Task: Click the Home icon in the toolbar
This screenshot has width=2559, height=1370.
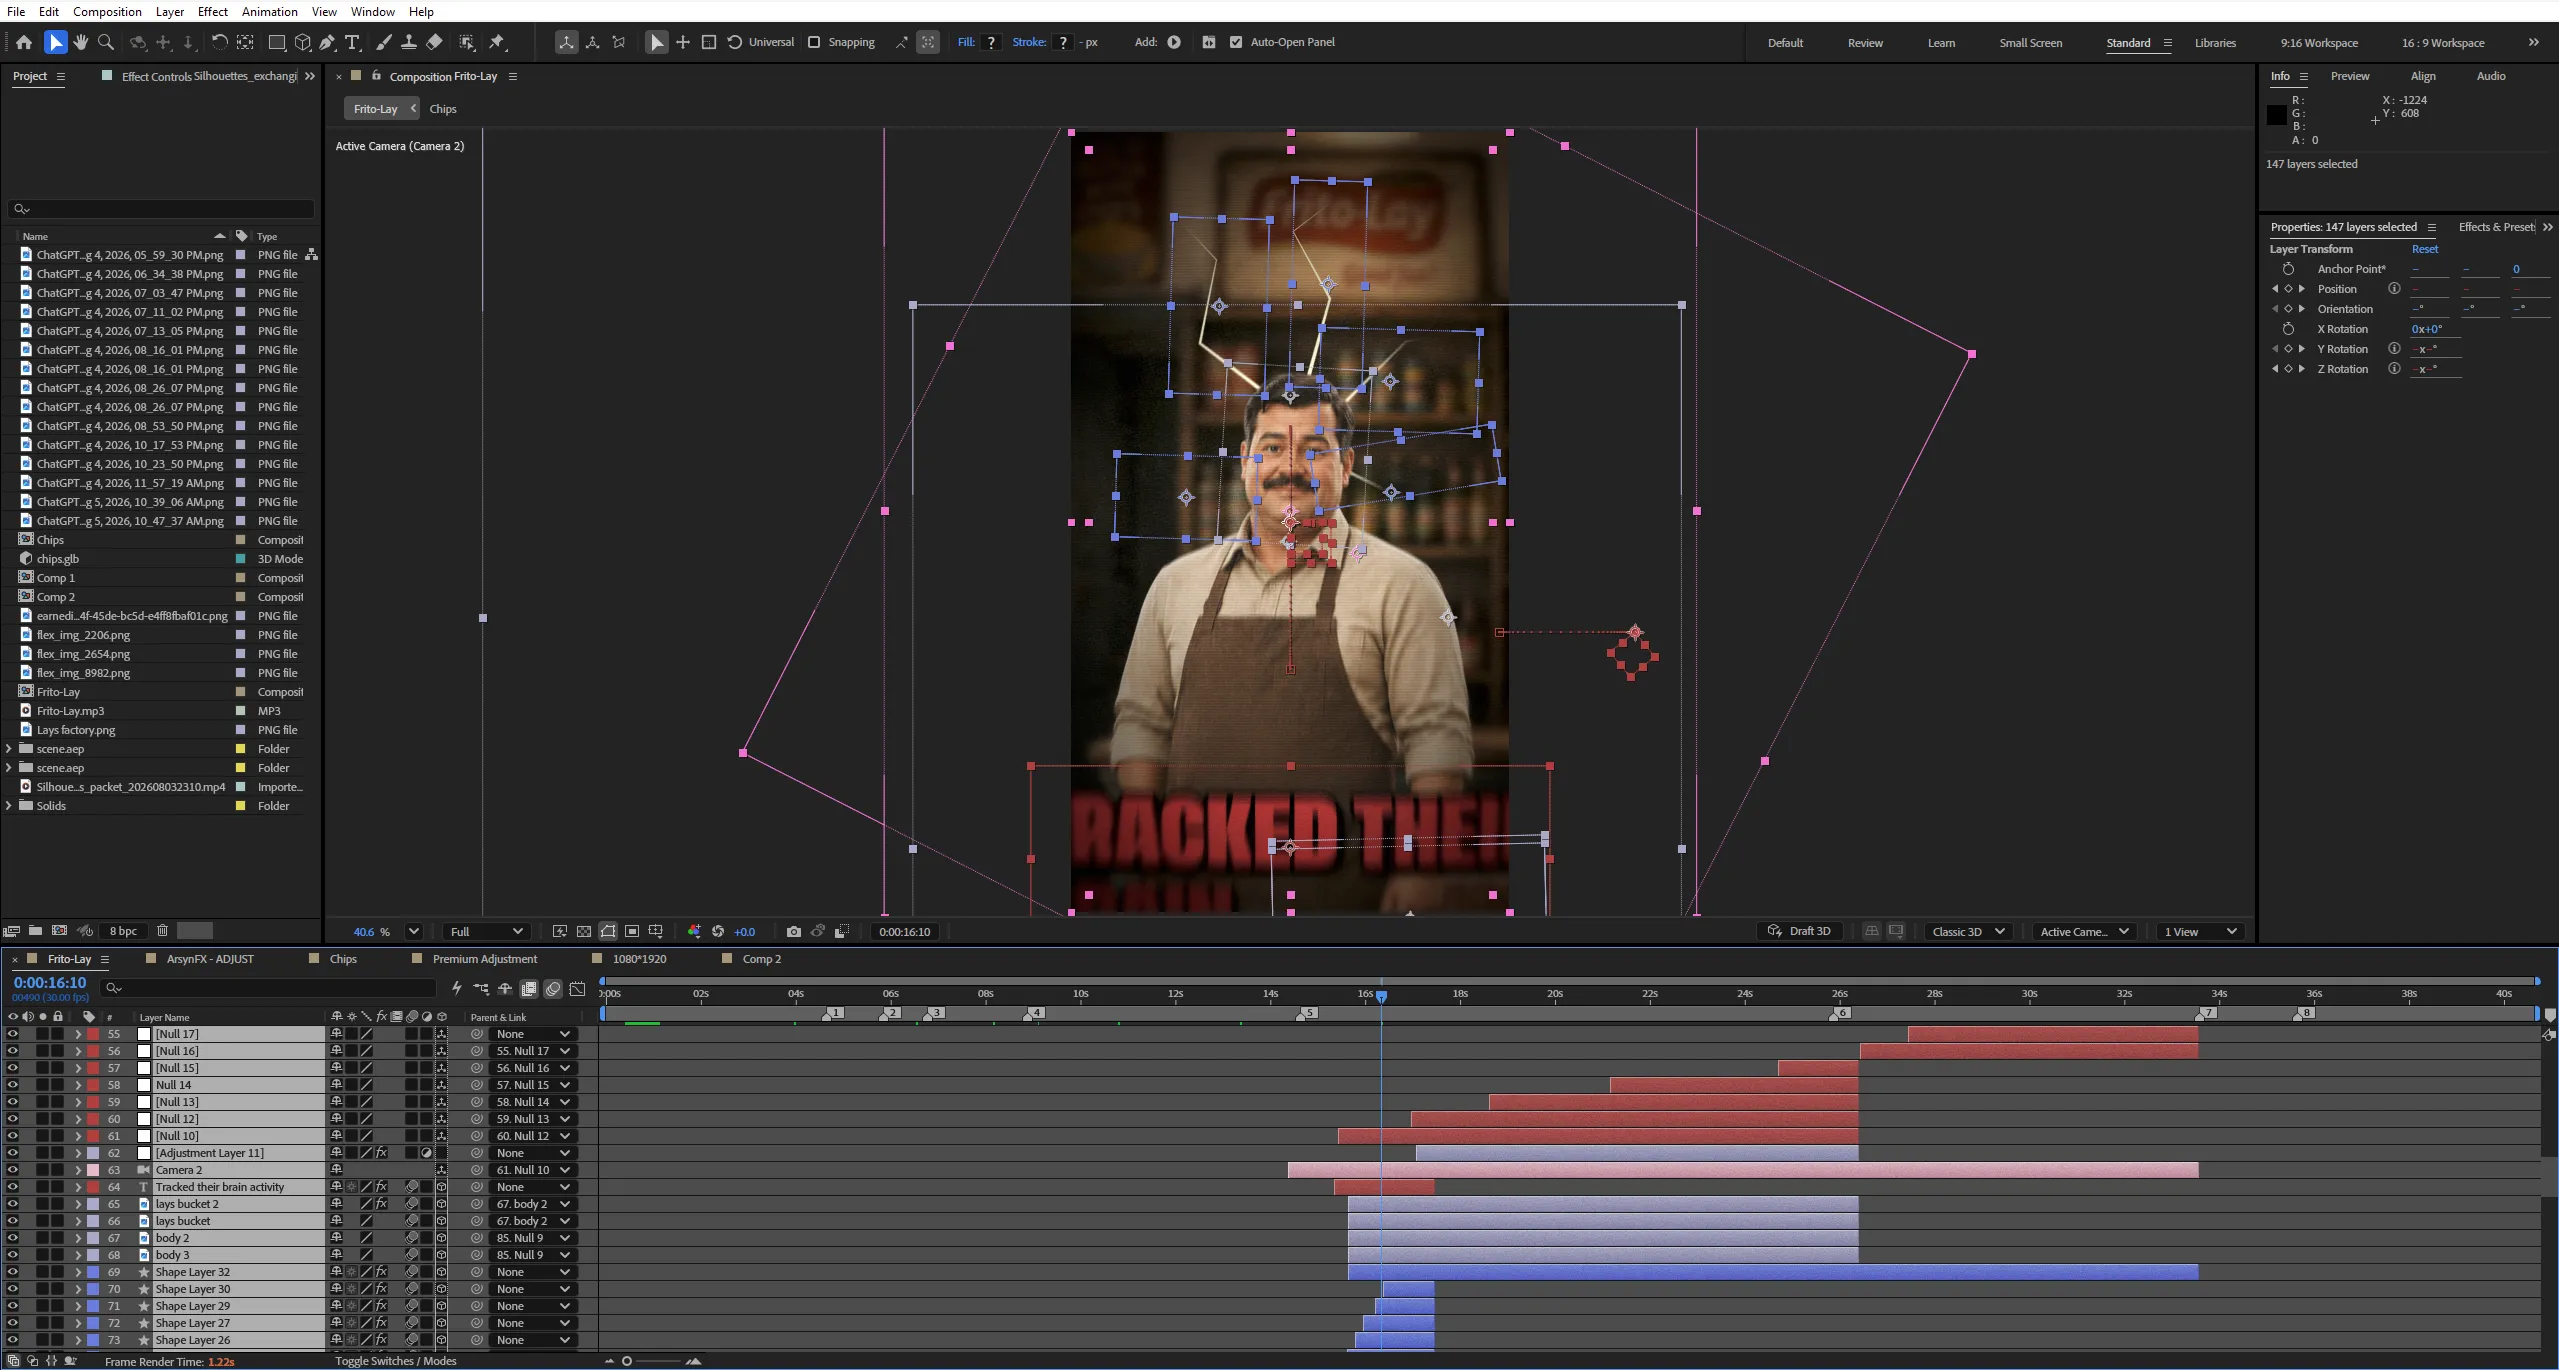Action: point(24,42)
